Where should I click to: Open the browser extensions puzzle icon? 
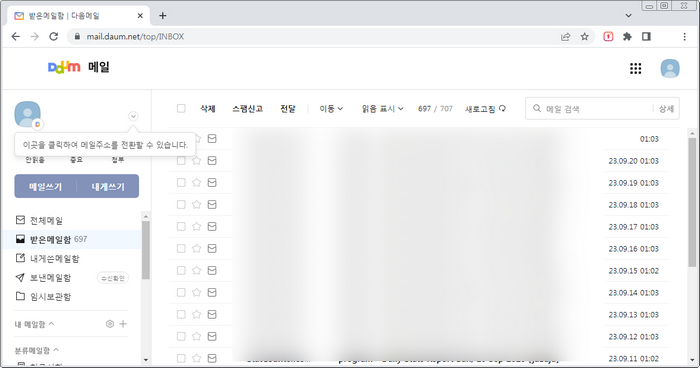click(x=627, y=37)
